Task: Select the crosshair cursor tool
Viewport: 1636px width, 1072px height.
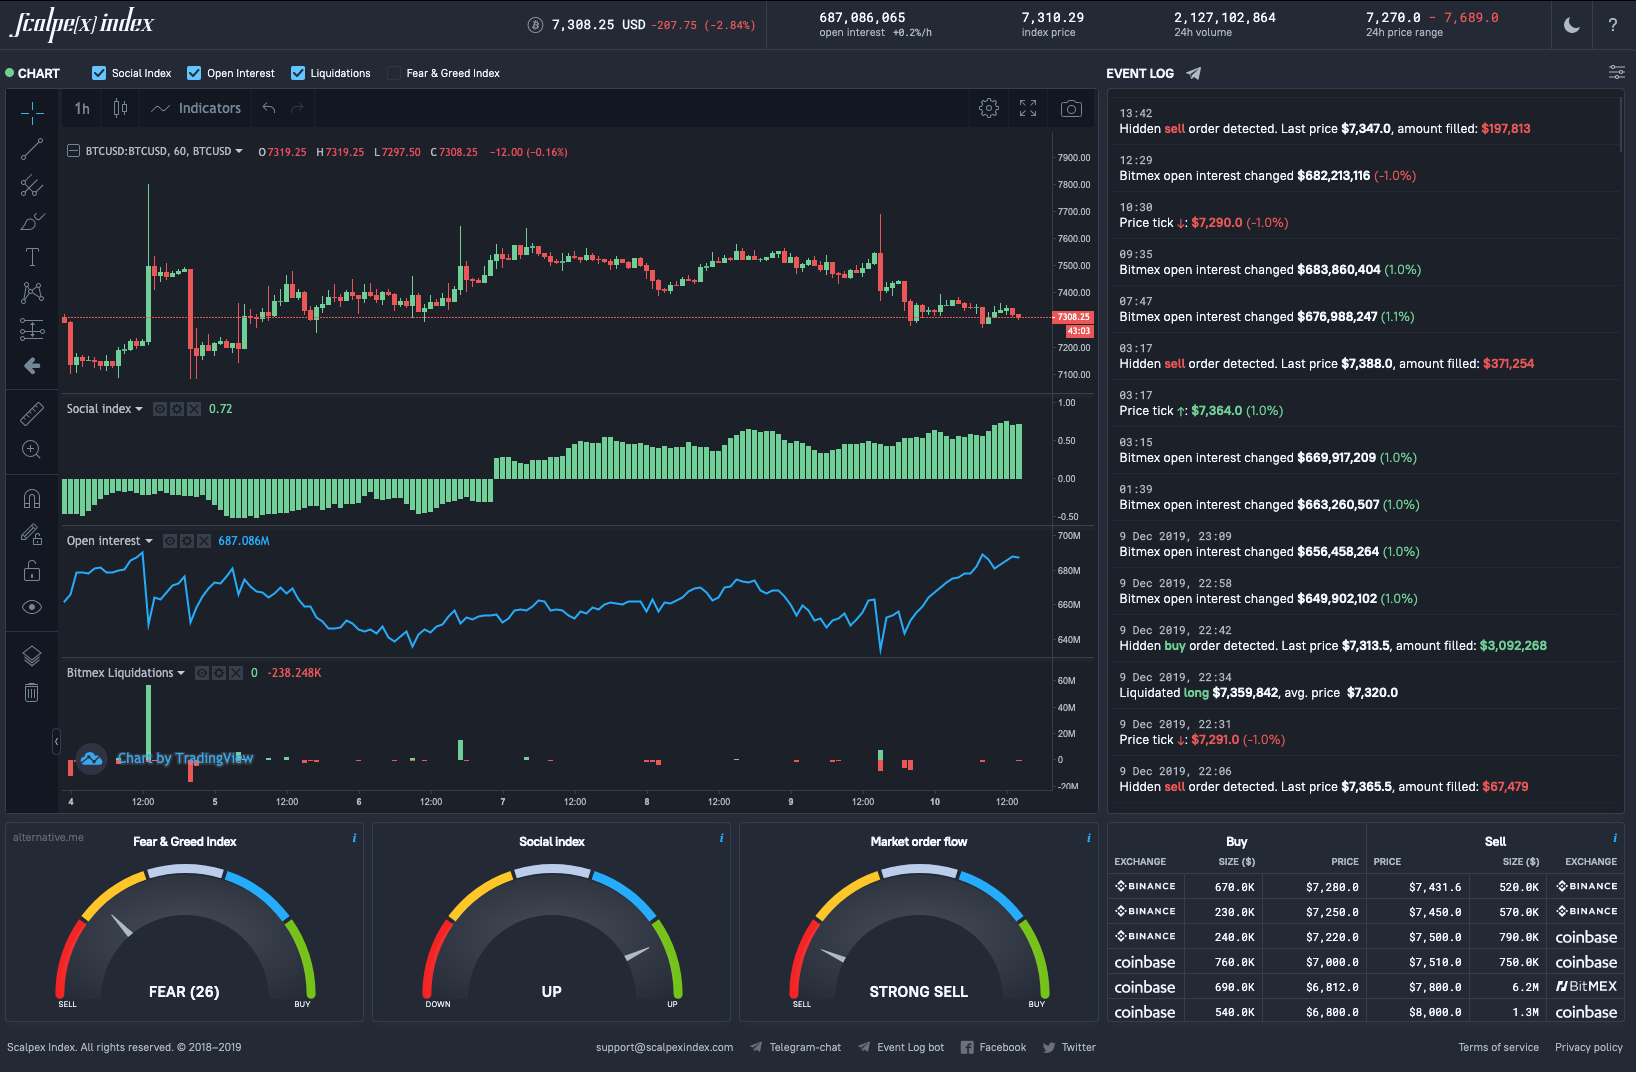Action: coord(32,113)
